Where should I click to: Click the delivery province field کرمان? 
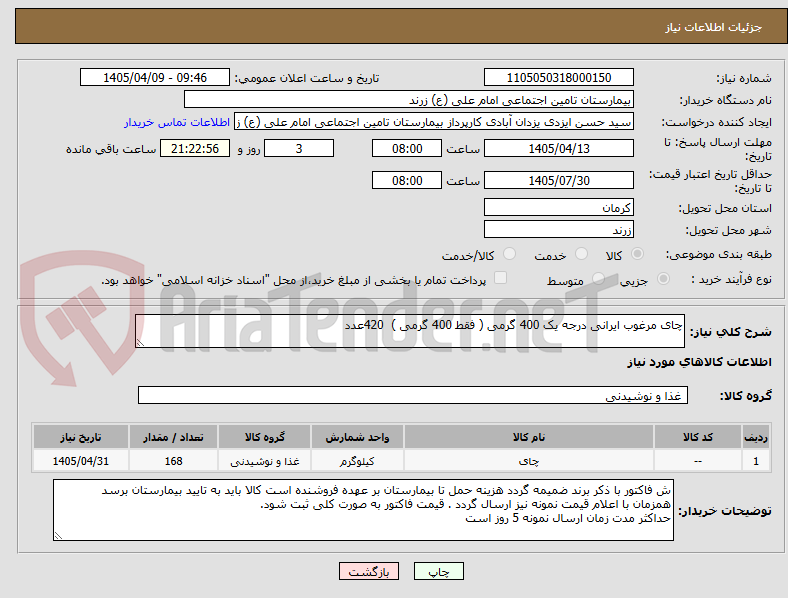[x=558, y=207]
